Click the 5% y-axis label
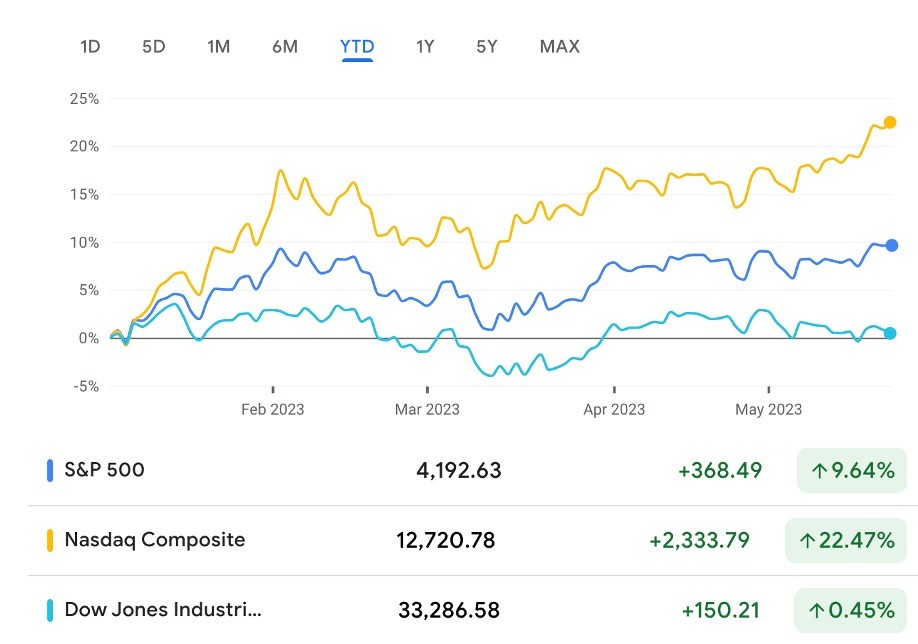The width and height of the screenshot is (918, 644). (x=88, y=290)
